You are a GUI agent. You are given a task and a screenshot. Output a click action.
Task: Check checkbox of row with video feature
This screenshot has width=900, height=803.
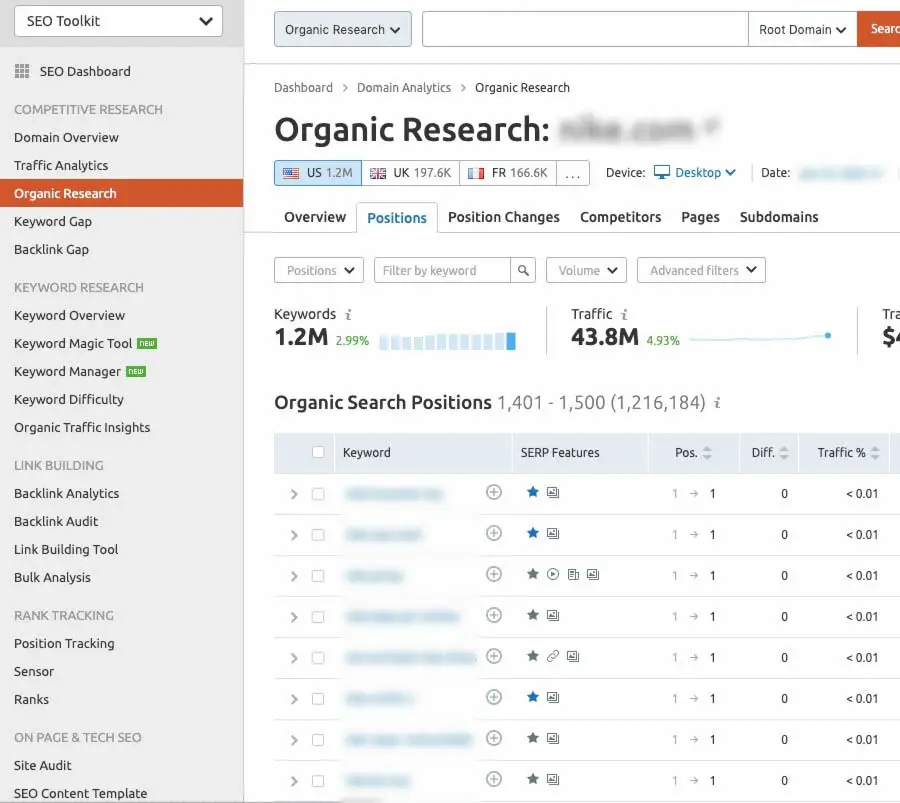click(x=318, y=576)
